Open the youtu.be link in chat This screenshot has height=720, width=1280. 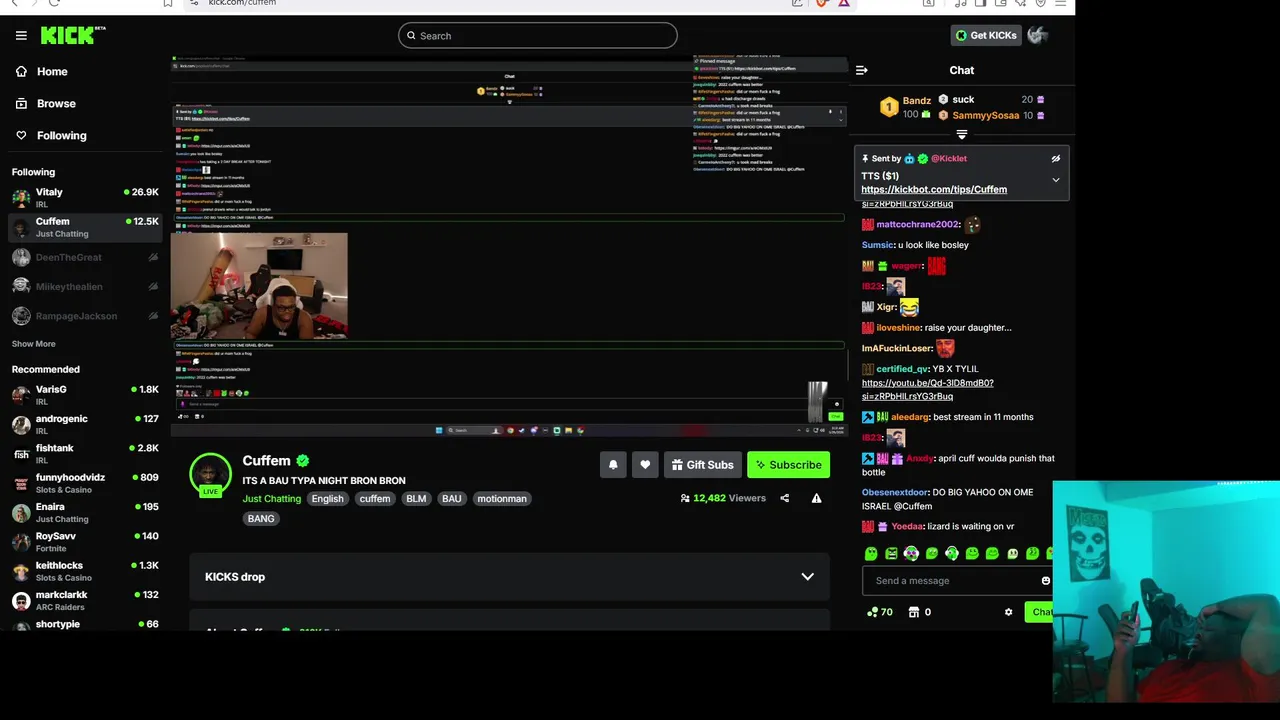928,390
